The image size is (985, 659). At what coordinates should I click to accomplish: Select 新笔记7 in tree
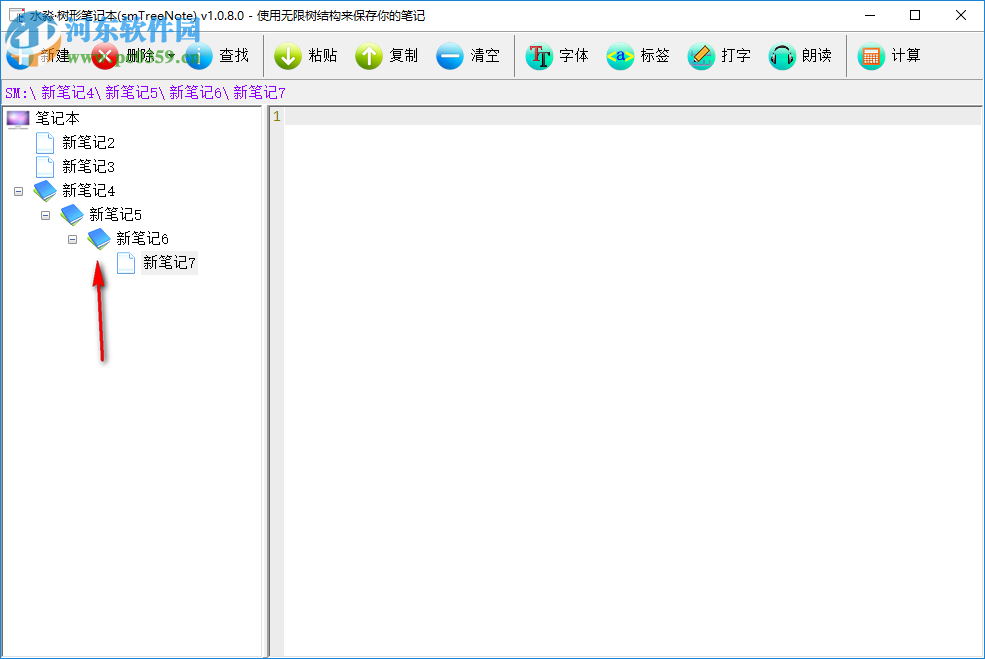coord(170,263)
